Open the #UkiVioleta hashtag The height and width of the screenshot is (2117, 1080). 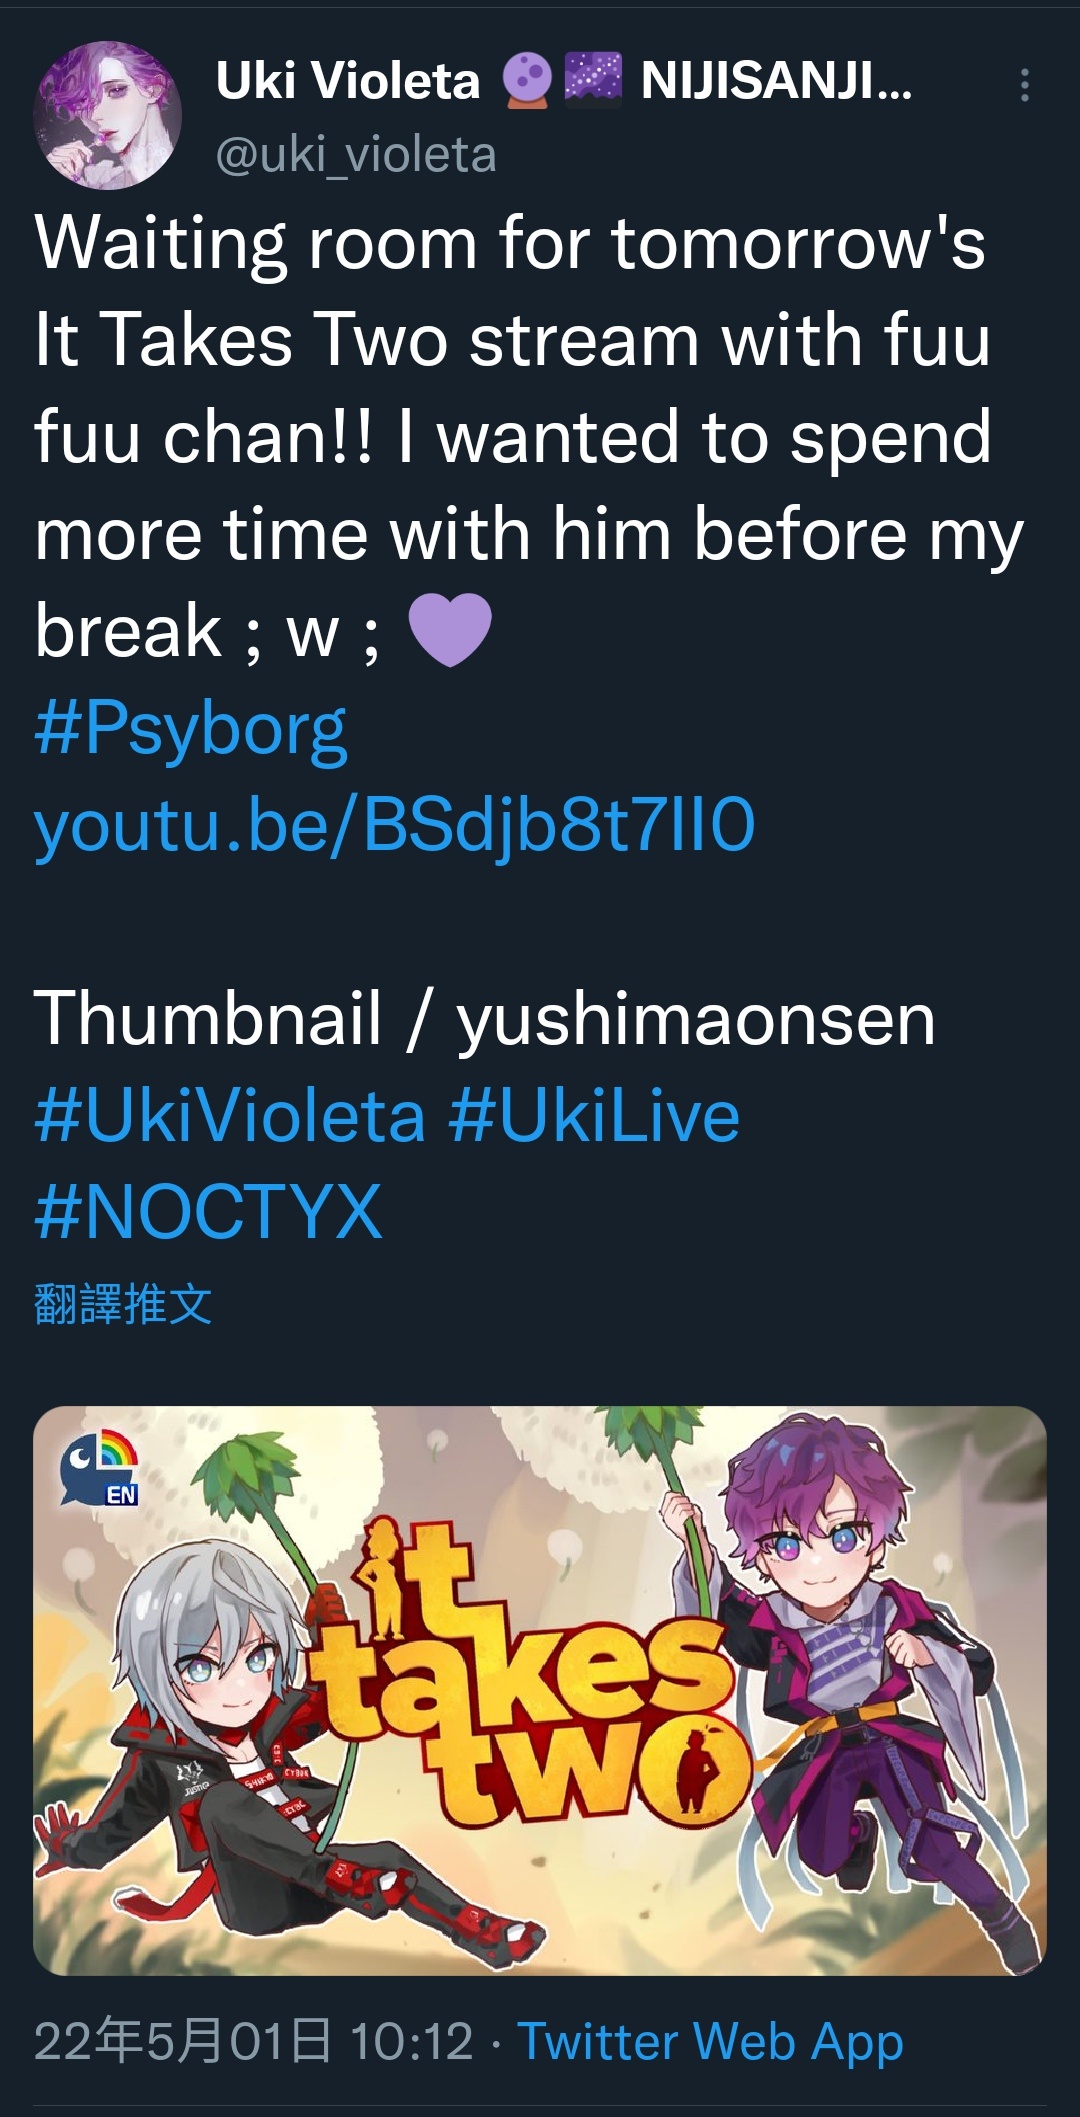click(230, 1116)
